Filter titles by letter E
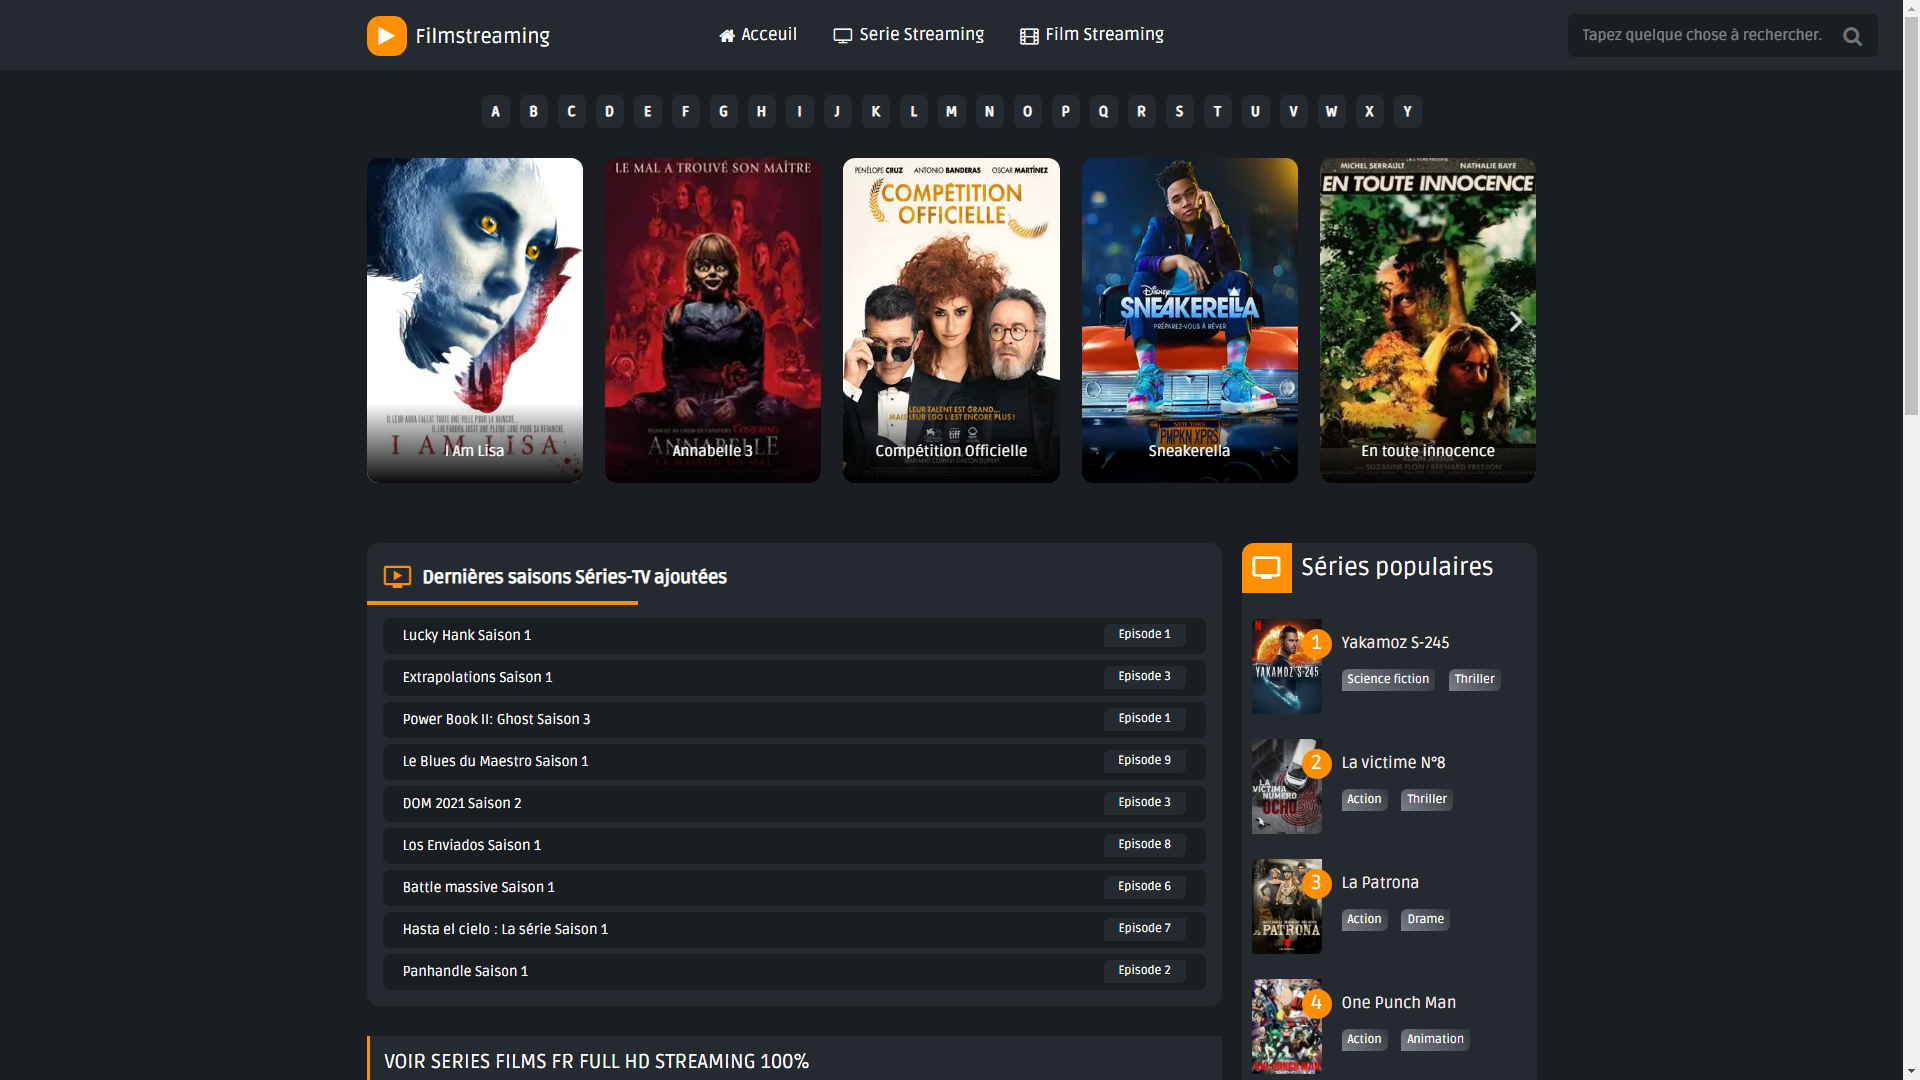This screenshot has width=1920, height=1080. (647, 112)
